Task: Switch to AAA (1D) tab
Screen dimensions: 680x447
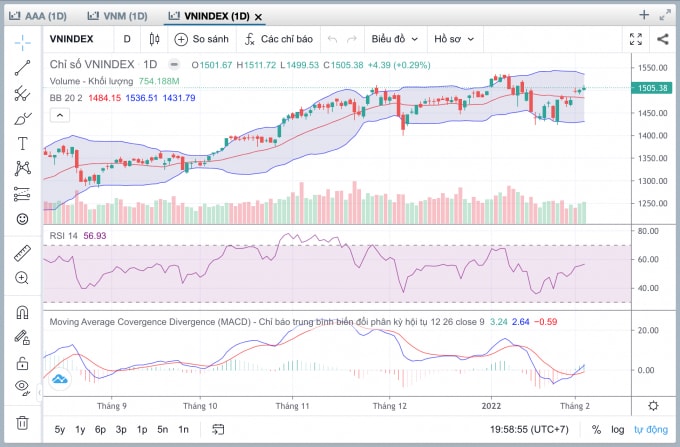Action: [x=38, y=16]
